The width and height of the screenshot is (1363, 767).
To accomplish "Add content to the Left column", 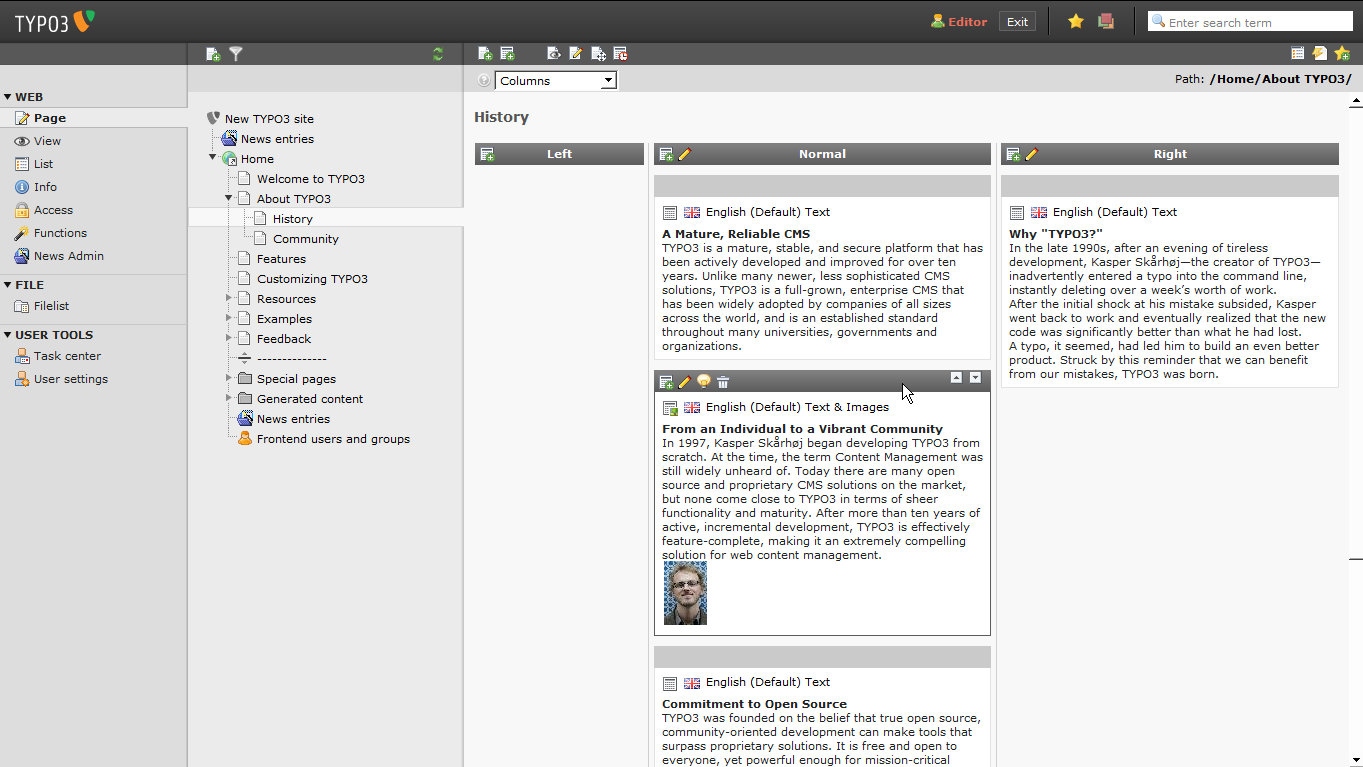I will [x=488, y=154].
